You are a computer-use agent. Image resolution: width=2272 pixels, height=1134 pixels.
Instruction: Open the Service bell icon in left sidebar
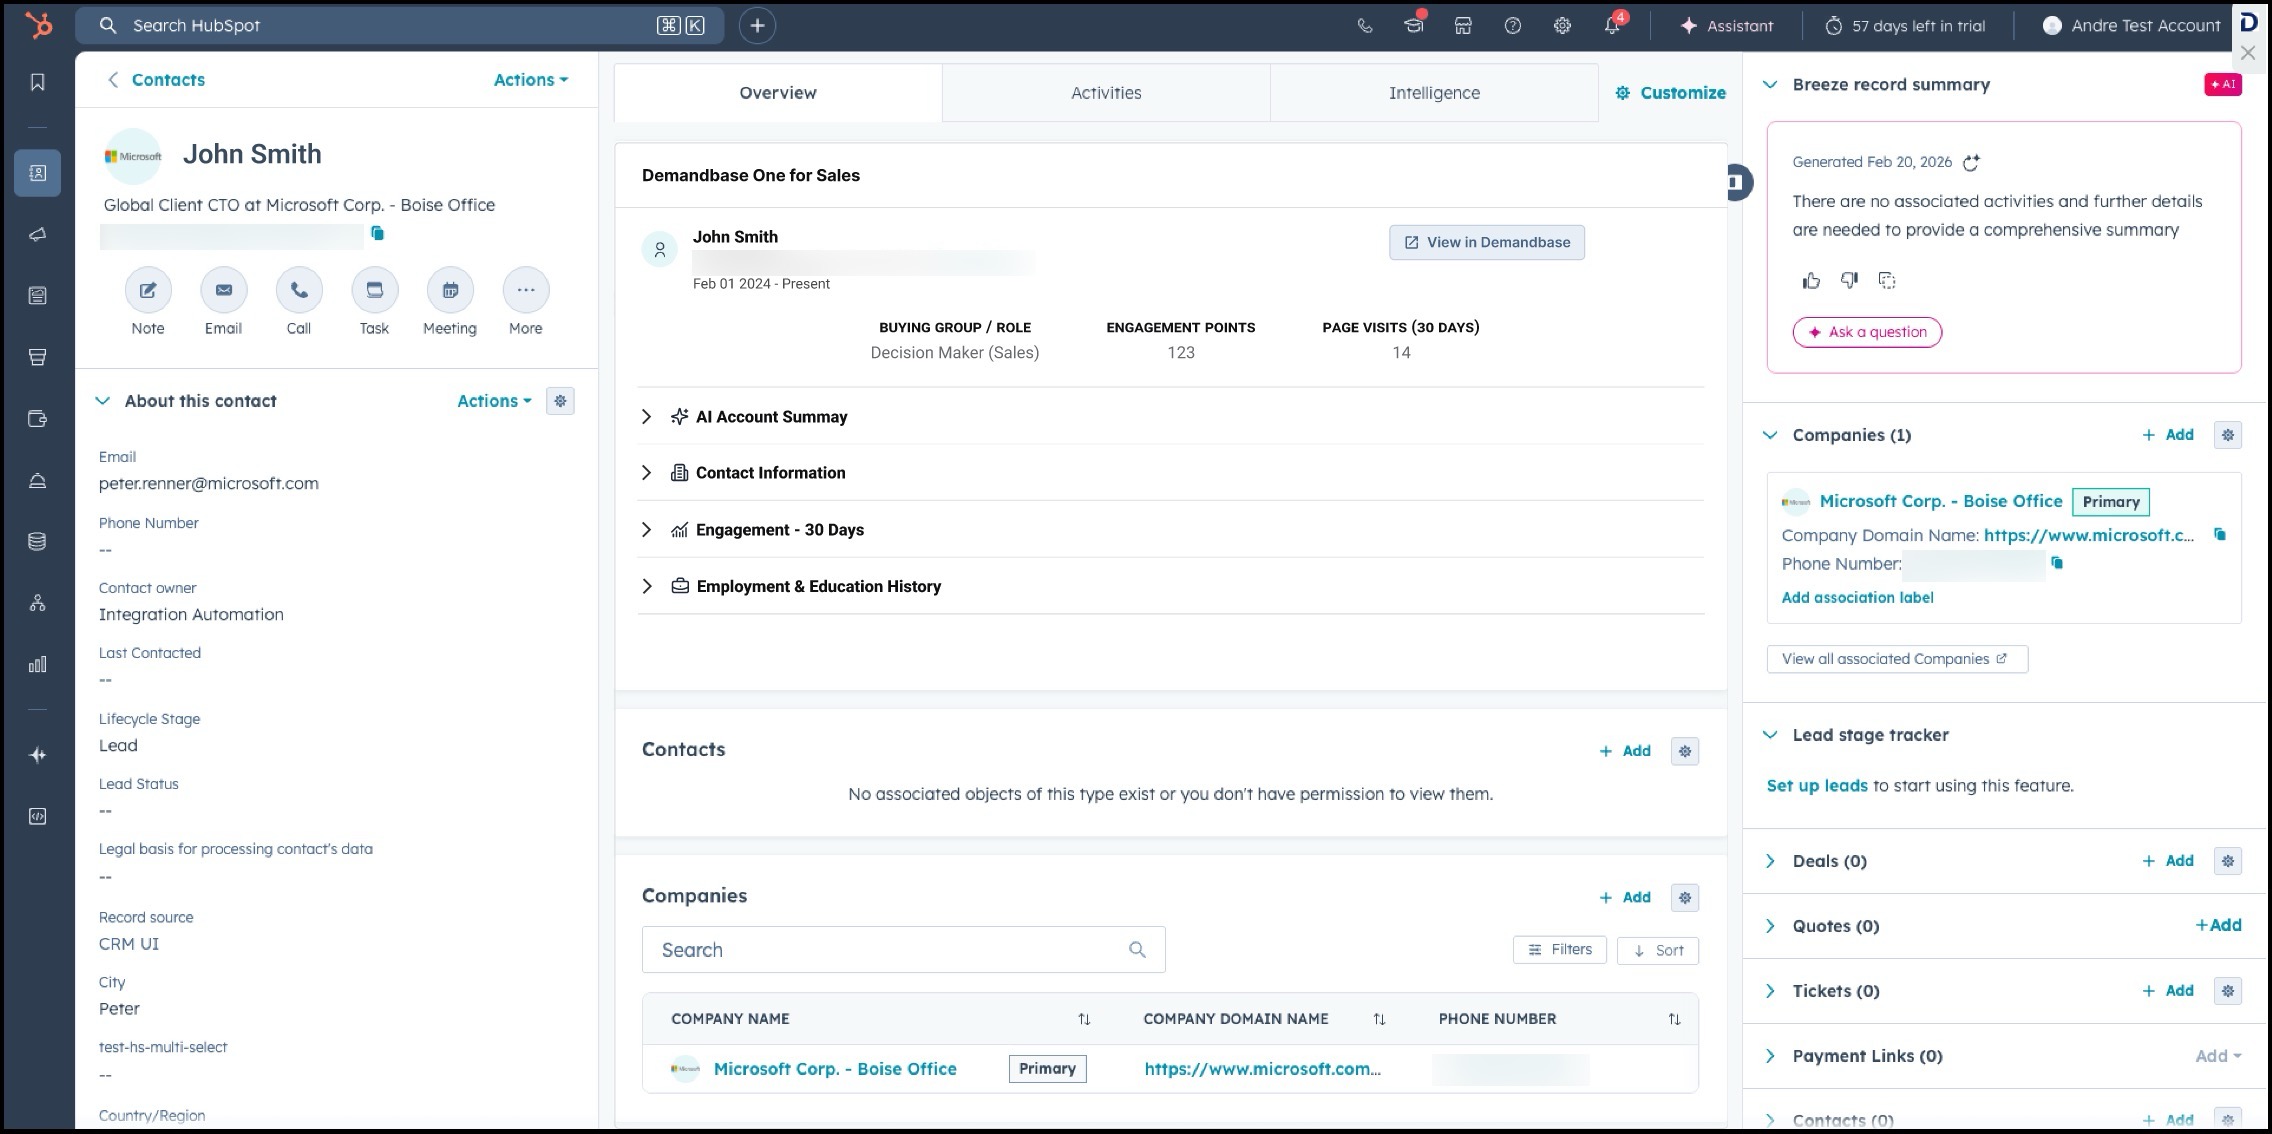click(38, 480)
